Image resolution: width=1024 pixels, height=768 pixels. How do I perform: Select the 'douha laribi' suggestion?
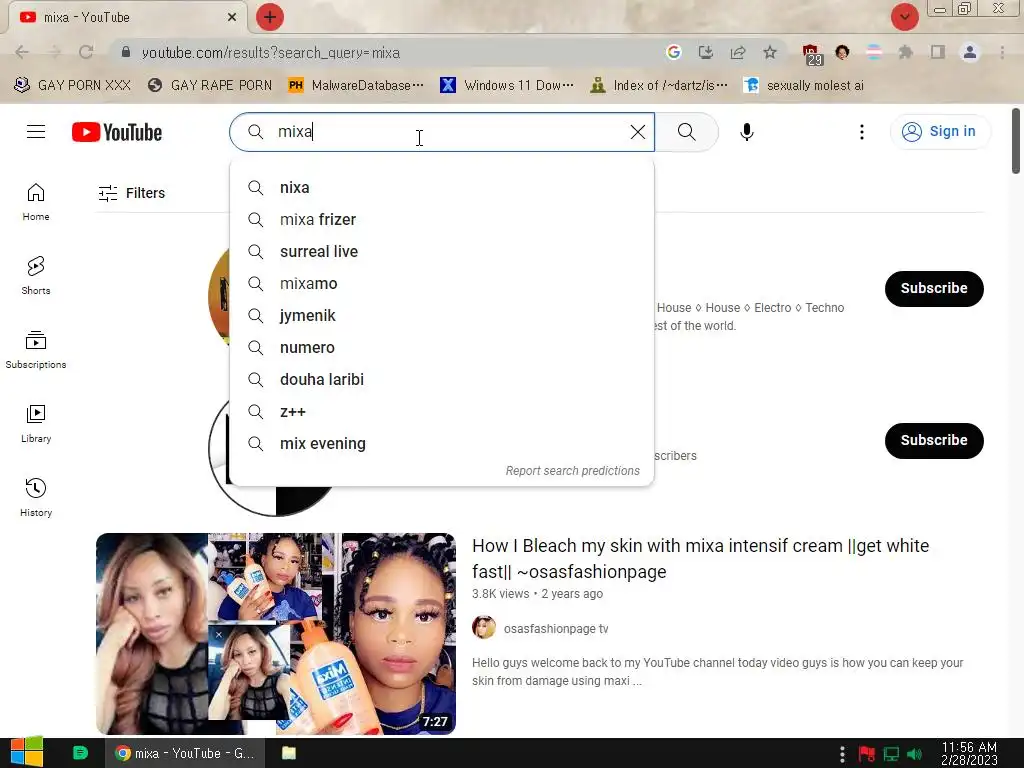pos(442,379)
